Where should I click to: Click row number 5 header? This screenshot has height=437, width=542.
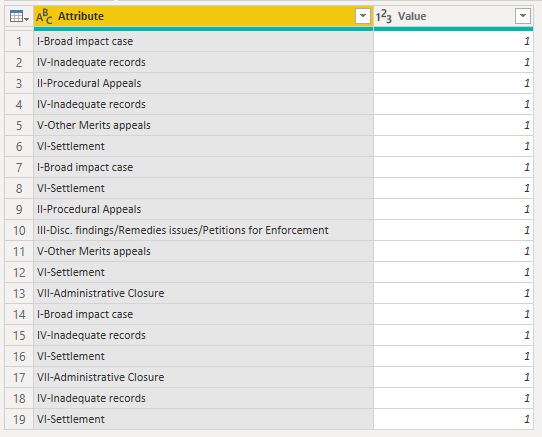click(x=19, y=125)
